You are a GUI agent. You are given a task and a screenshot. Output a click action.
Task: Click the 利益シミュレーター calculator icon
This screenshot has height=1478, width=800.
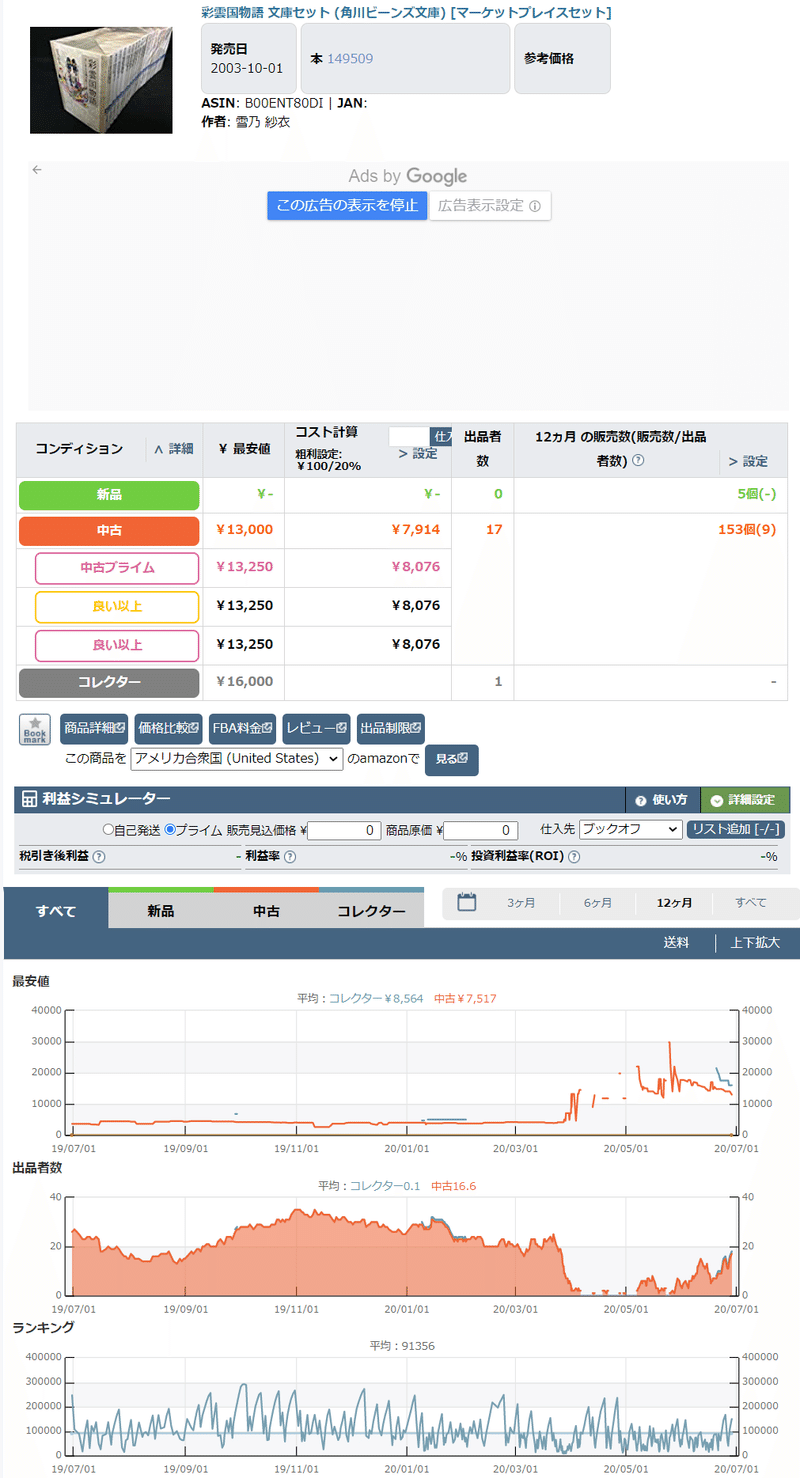(30, 799)
